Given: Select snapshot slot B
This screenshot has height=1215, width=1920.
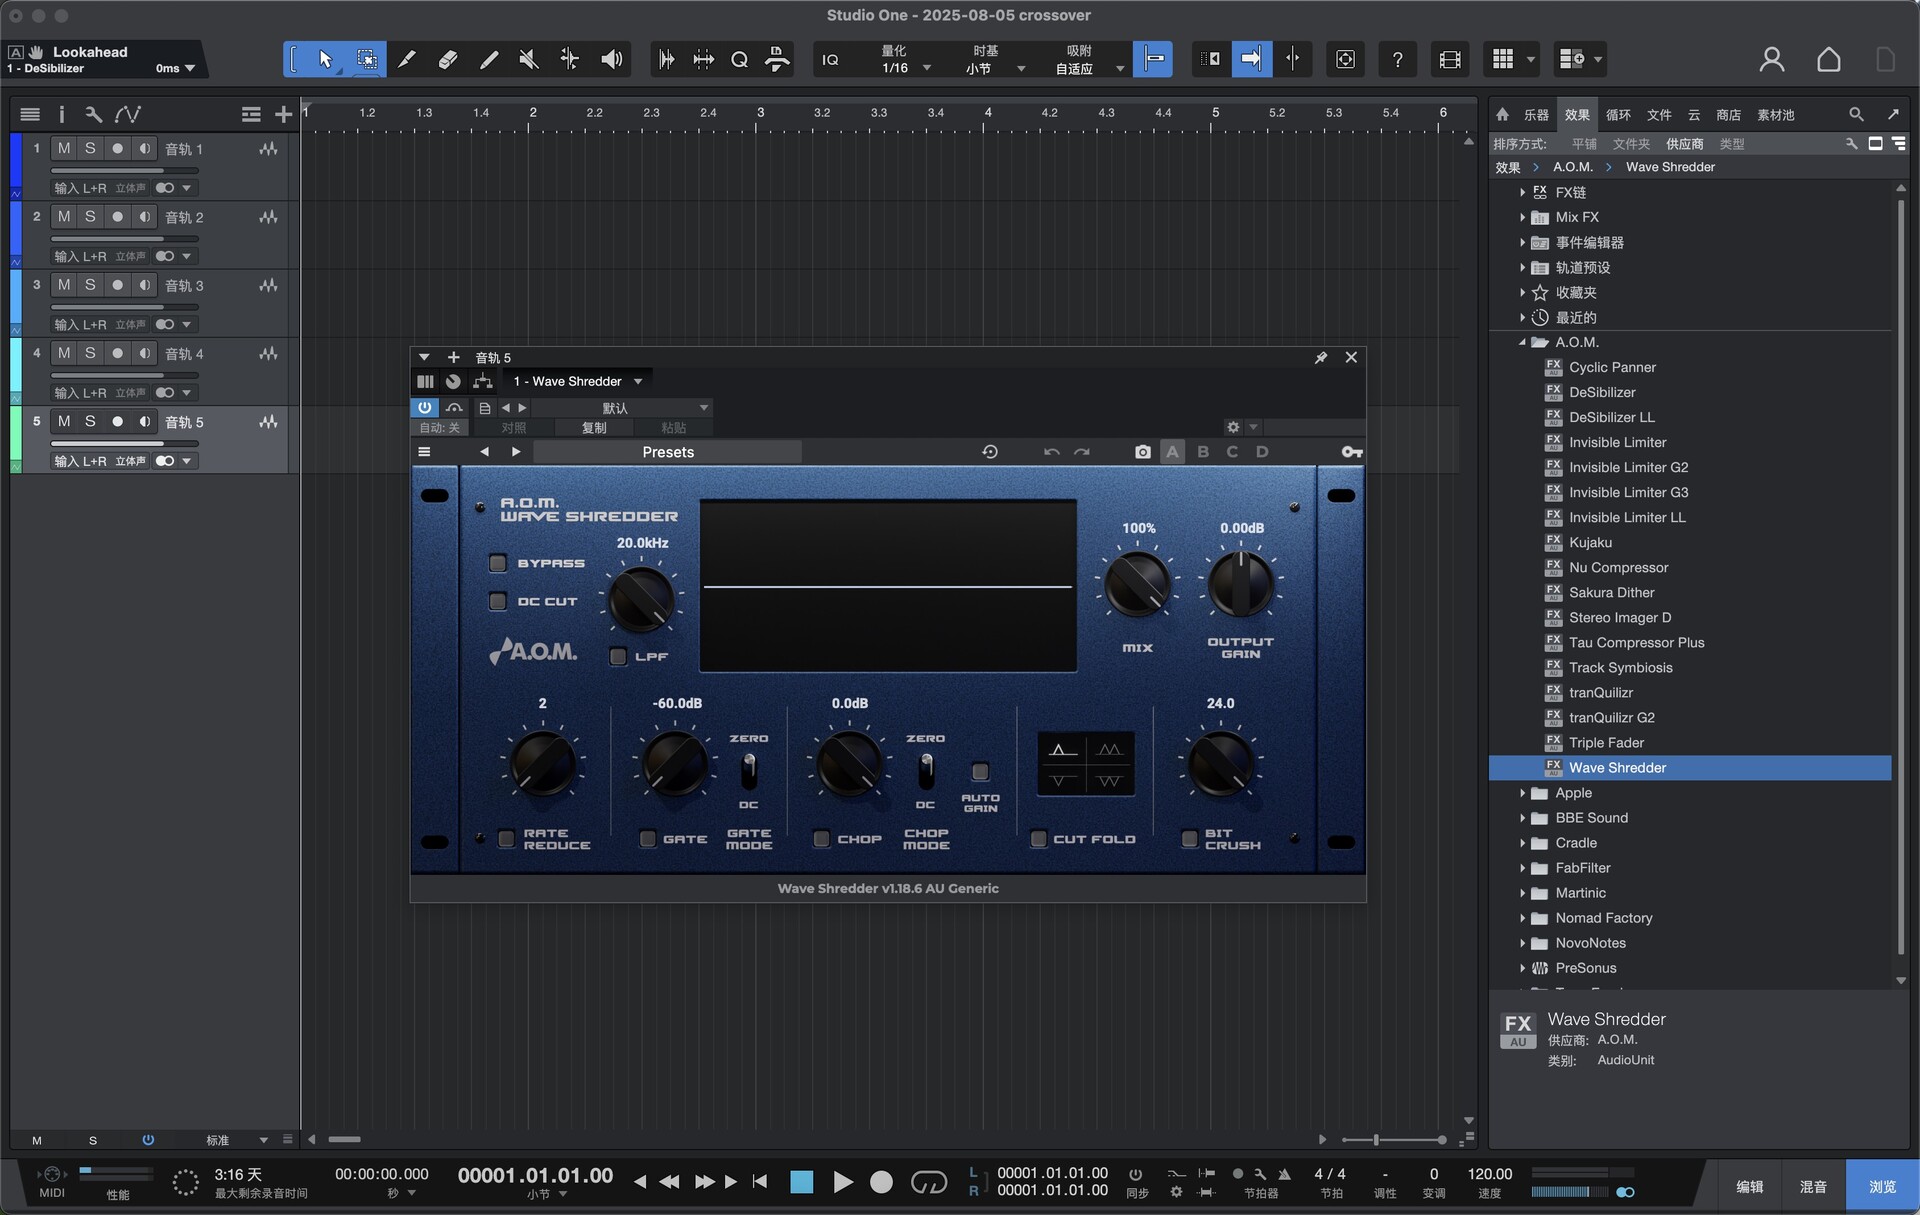Looking at the screenshot, I should click(x=1203, y=452).
